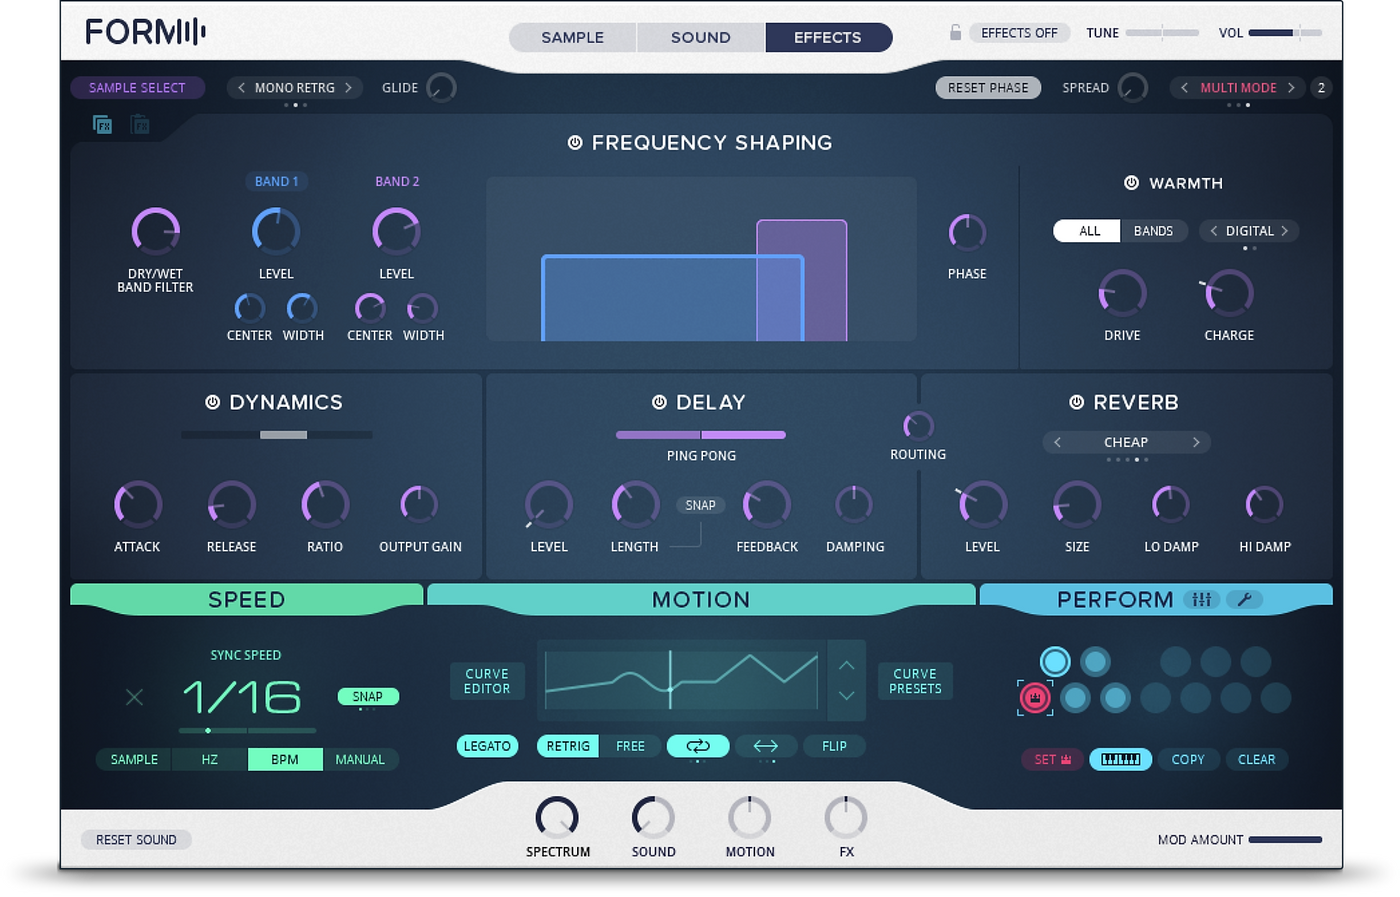Open Perform wrench settings icon
The height and width of the screenshot is (897, 1400).
click(1244, 599)
